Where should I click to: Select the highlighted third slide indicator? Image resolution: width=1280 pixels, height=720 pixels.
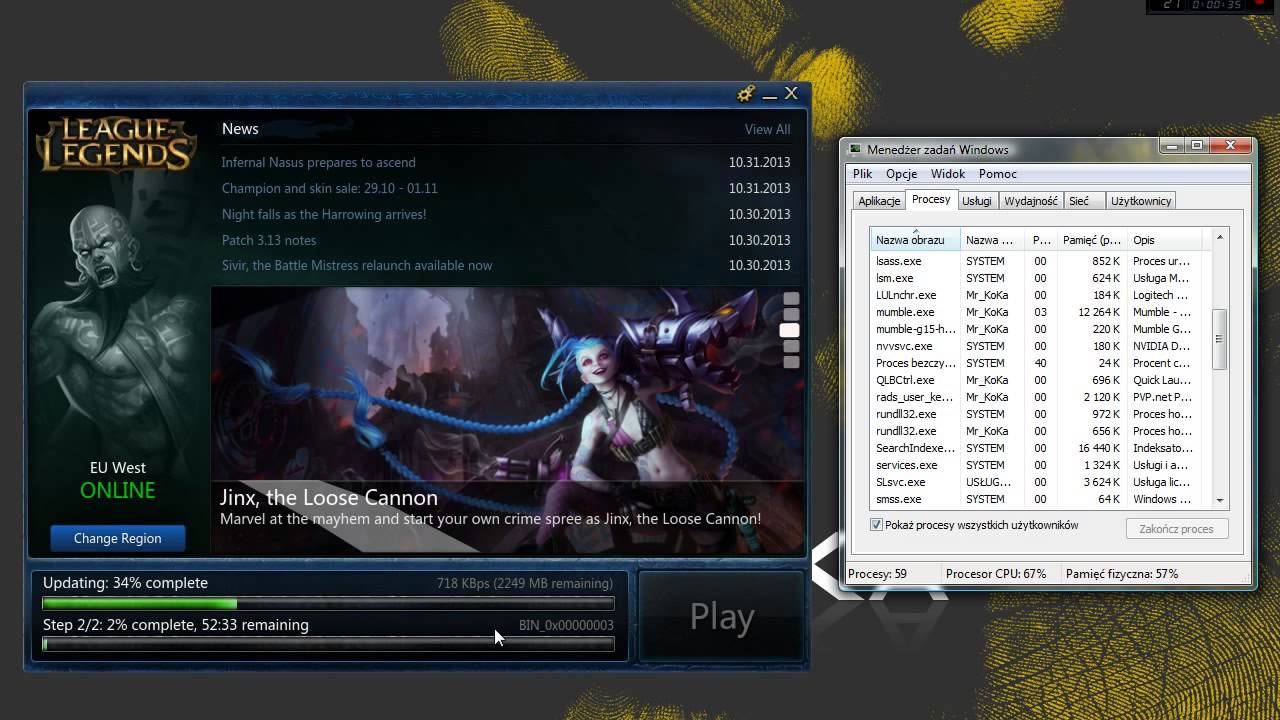pyautogui.click(x=790, y=330)
